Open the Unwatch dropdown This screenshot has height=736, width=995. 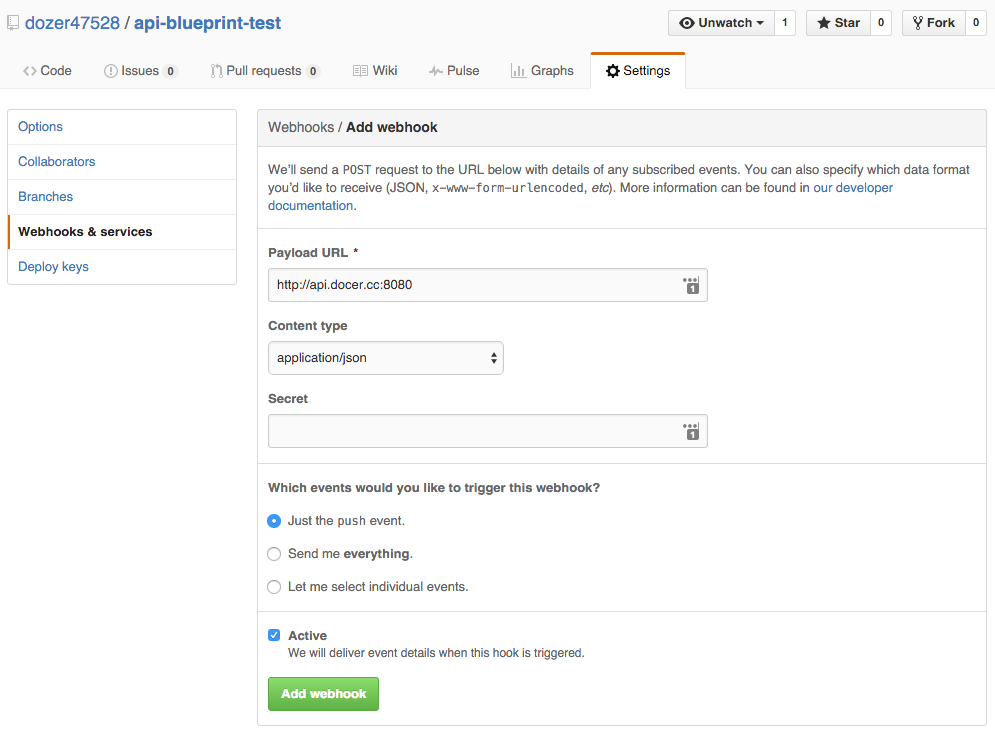pos(721,23)
